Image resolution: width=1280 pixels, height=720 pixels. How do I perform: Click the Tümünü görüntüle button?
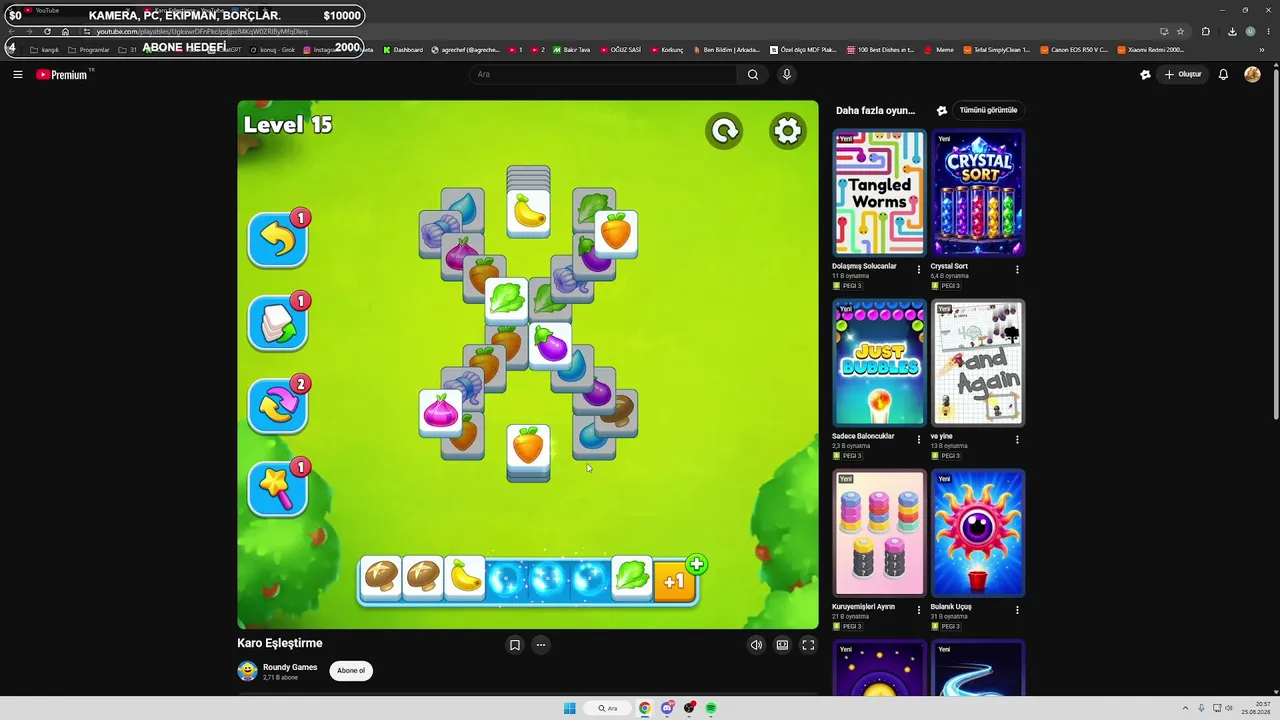pyautogui.click(x=988, y=110)
